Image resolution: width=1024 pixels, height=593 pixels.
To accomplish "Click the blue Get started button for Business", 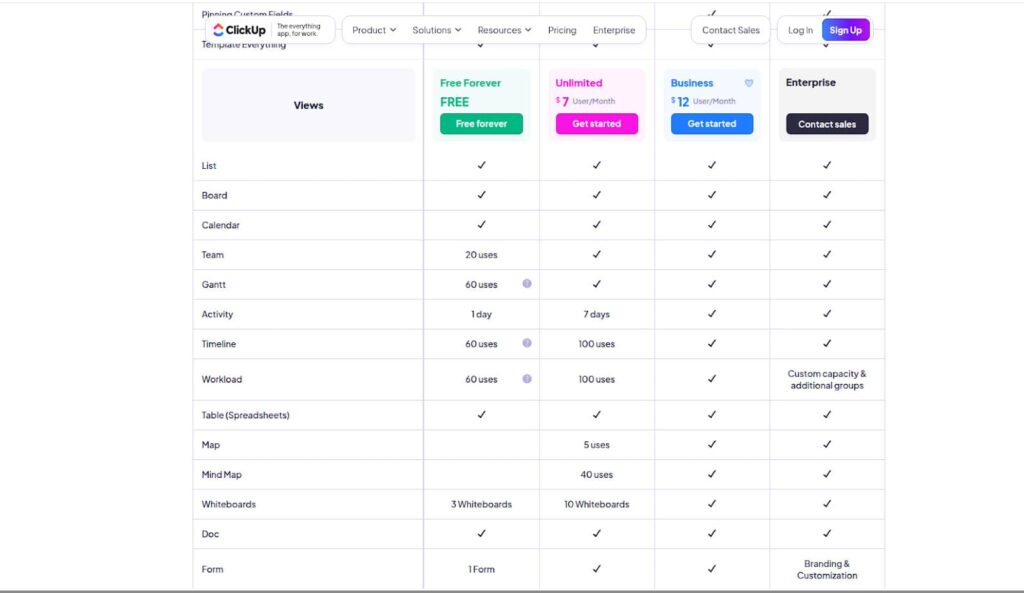I will [x=712, y=124].
